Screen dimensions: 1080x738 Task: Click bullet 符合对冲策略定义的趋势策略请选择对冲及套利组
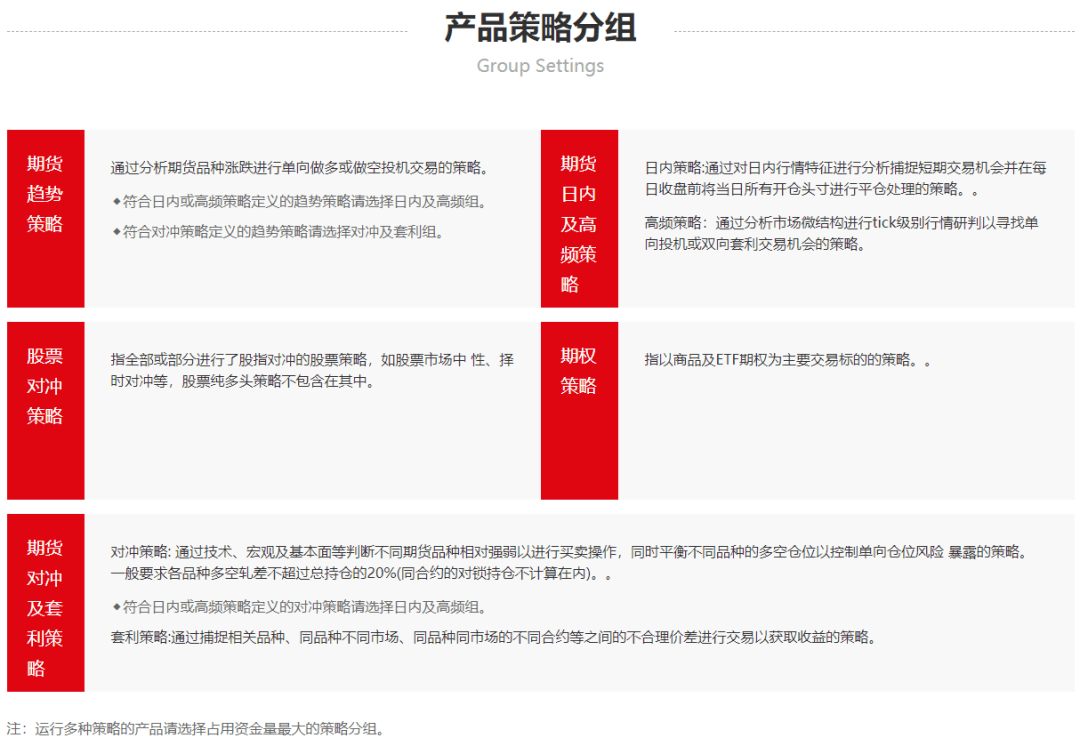coord(278,232)
